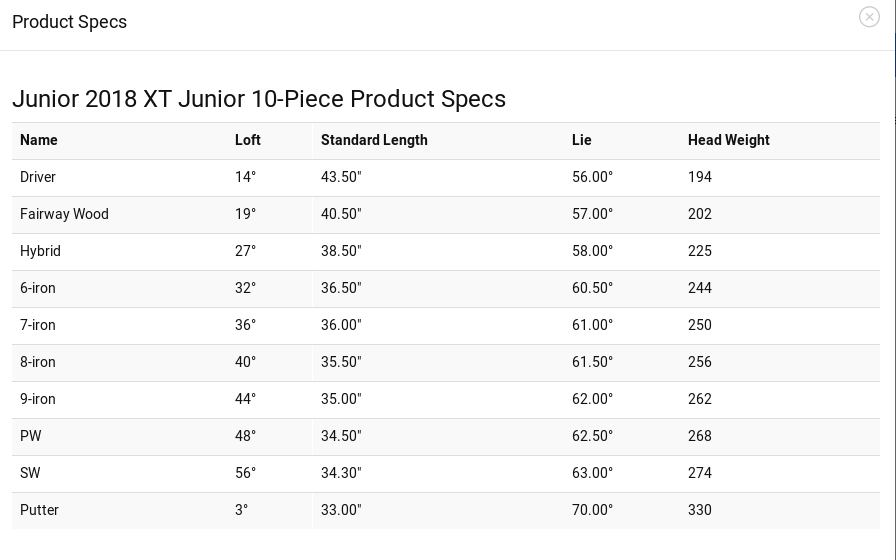Select the Standard Length column header
Viewport: 896px width, 560px height.
coord(374,140)
